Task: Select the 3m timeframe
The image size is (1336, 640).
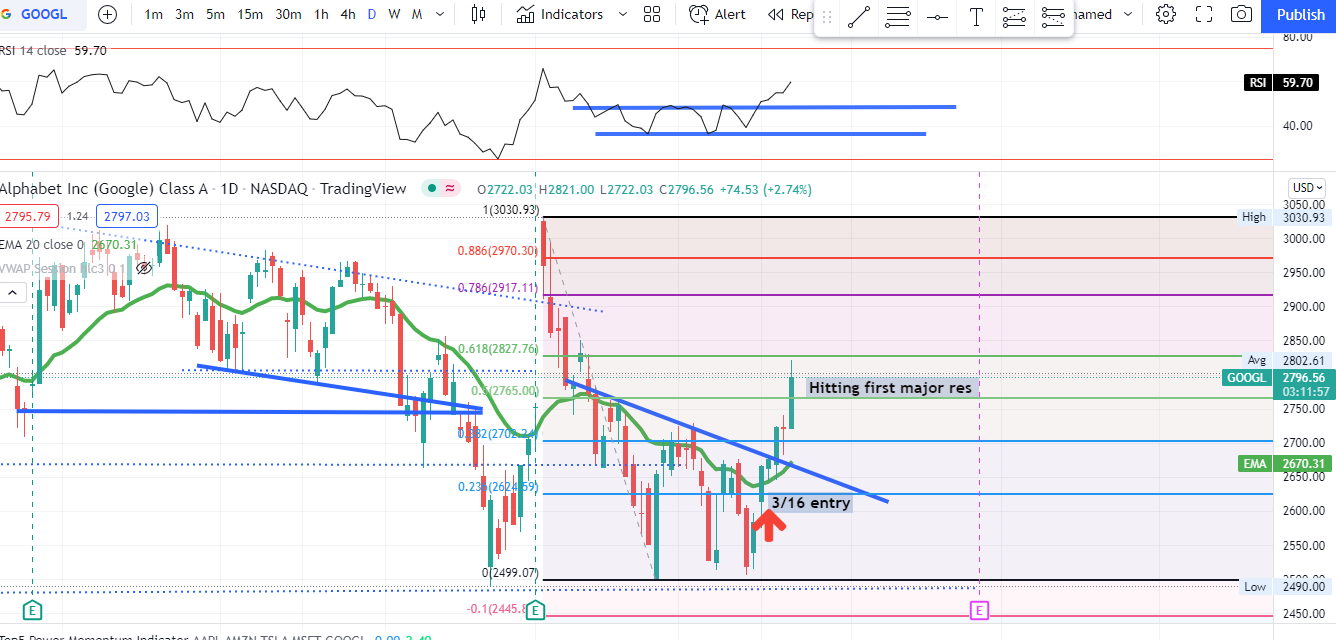Action: pos(185,14)
